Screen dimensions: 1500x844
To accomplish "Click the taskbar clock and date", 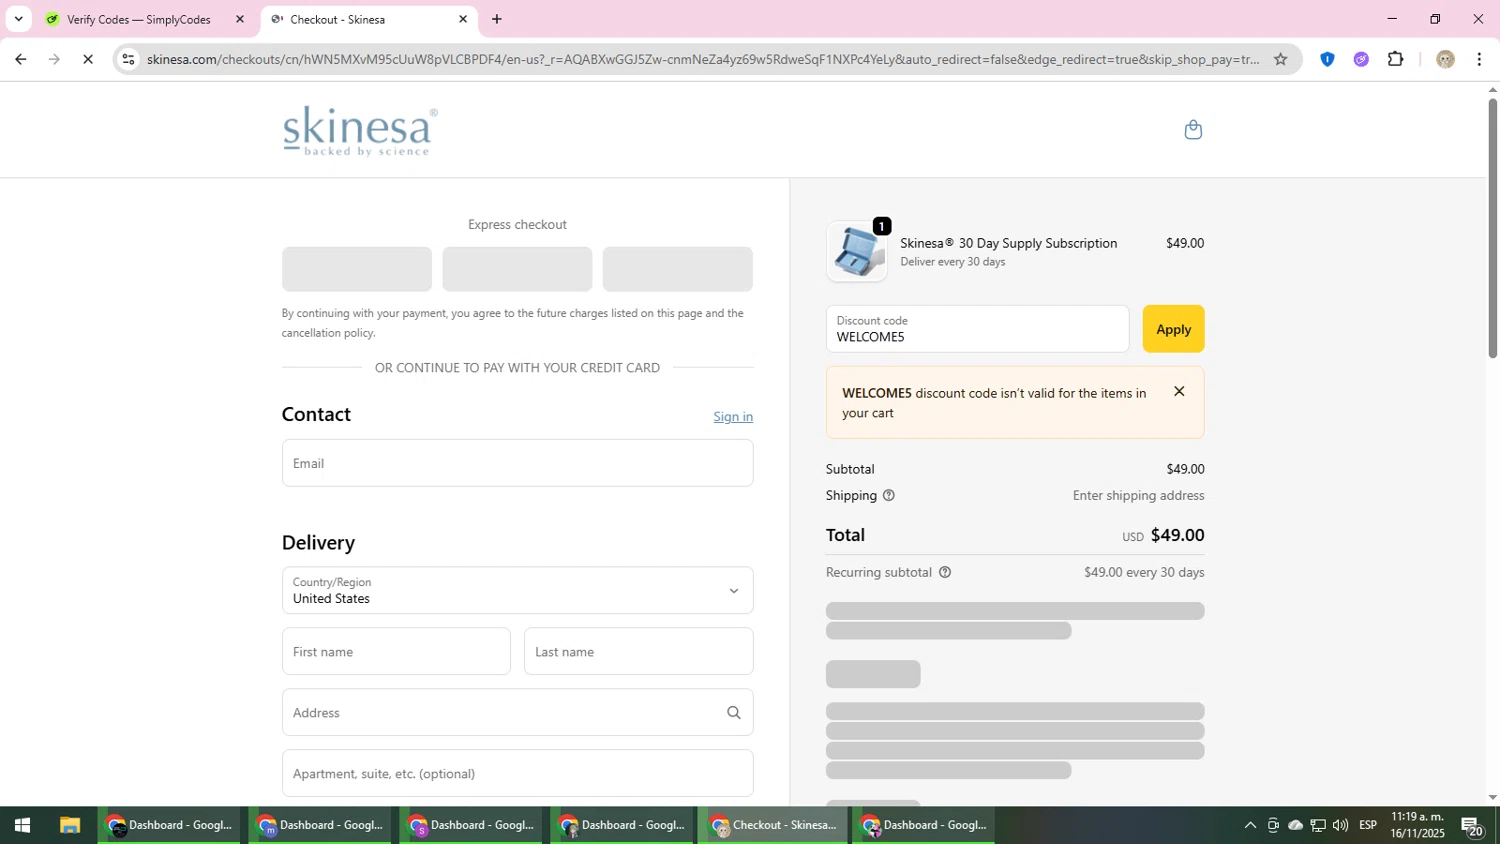I will (1417, 825).
